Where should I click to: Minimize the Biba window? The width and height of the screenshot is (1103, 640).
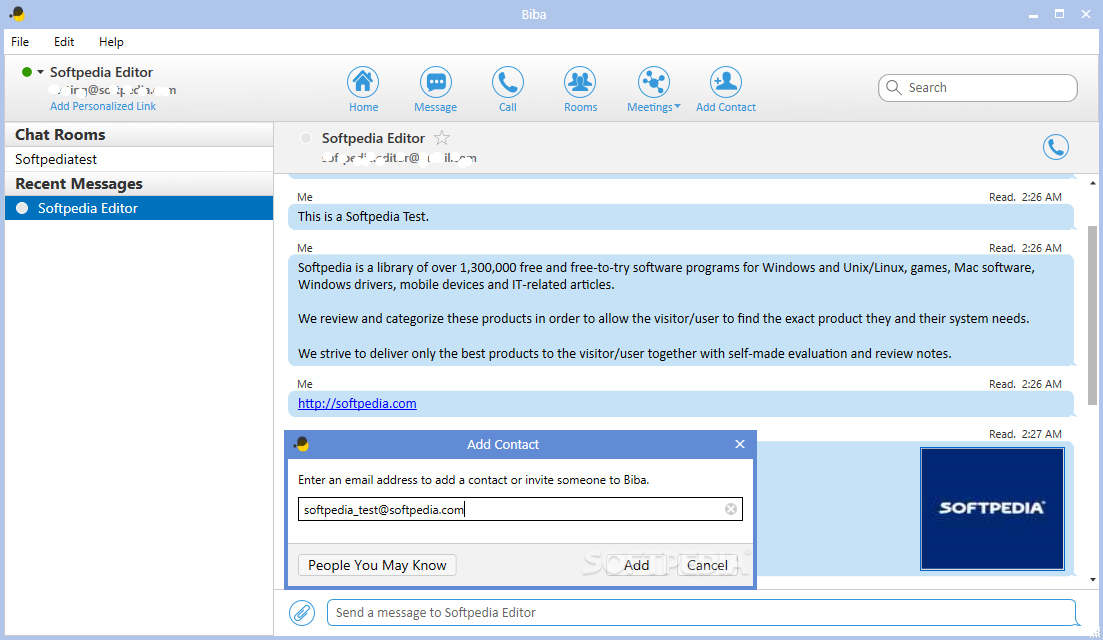[x=1033, y=14]
